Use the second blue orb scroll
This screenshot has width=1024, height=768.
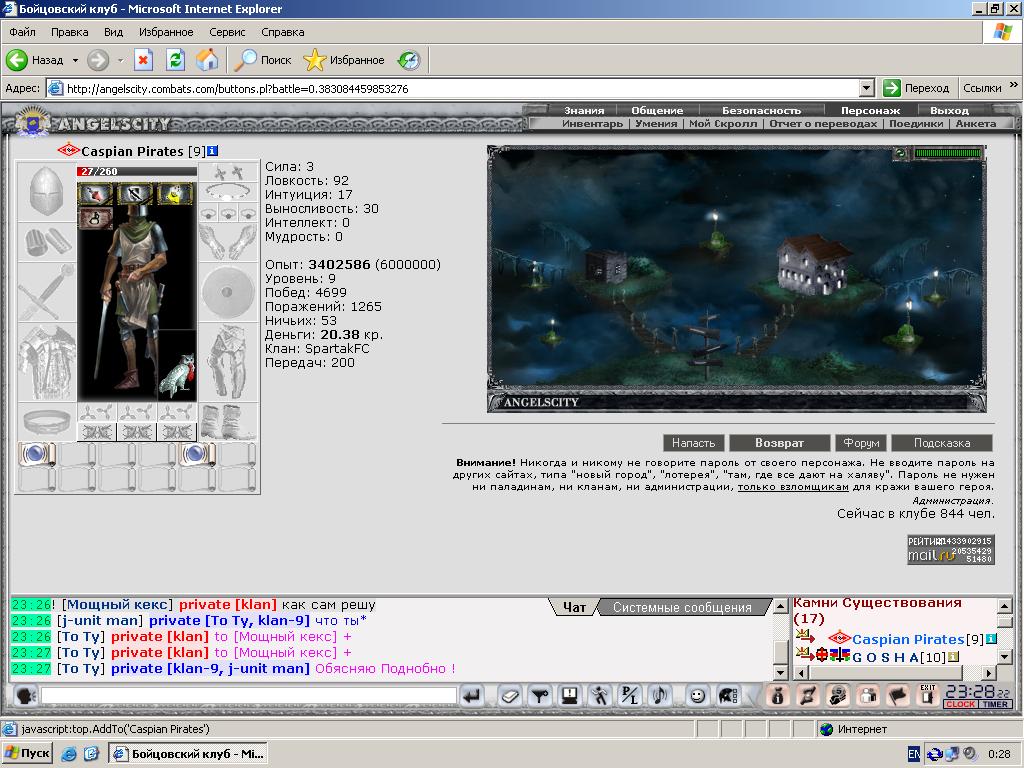click(197, 455)
